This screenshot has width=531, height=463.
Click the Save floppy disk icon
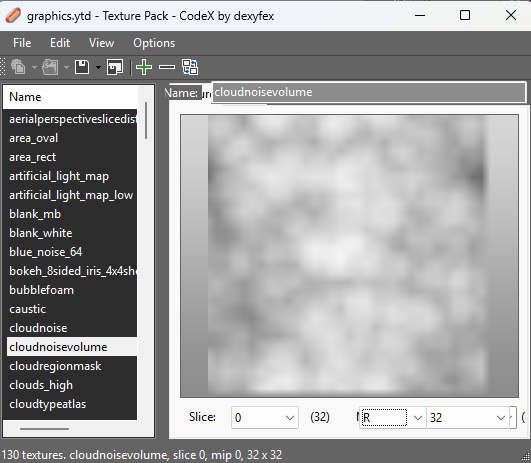point(82,67)
